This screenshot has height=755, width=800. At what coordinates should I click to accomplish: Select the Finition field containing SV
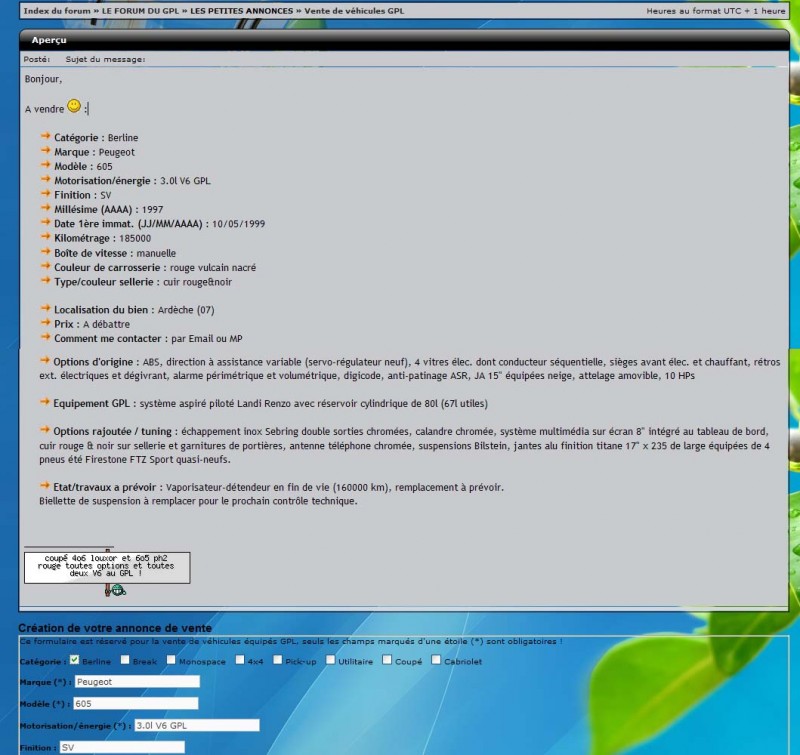(x=121, y=747)
